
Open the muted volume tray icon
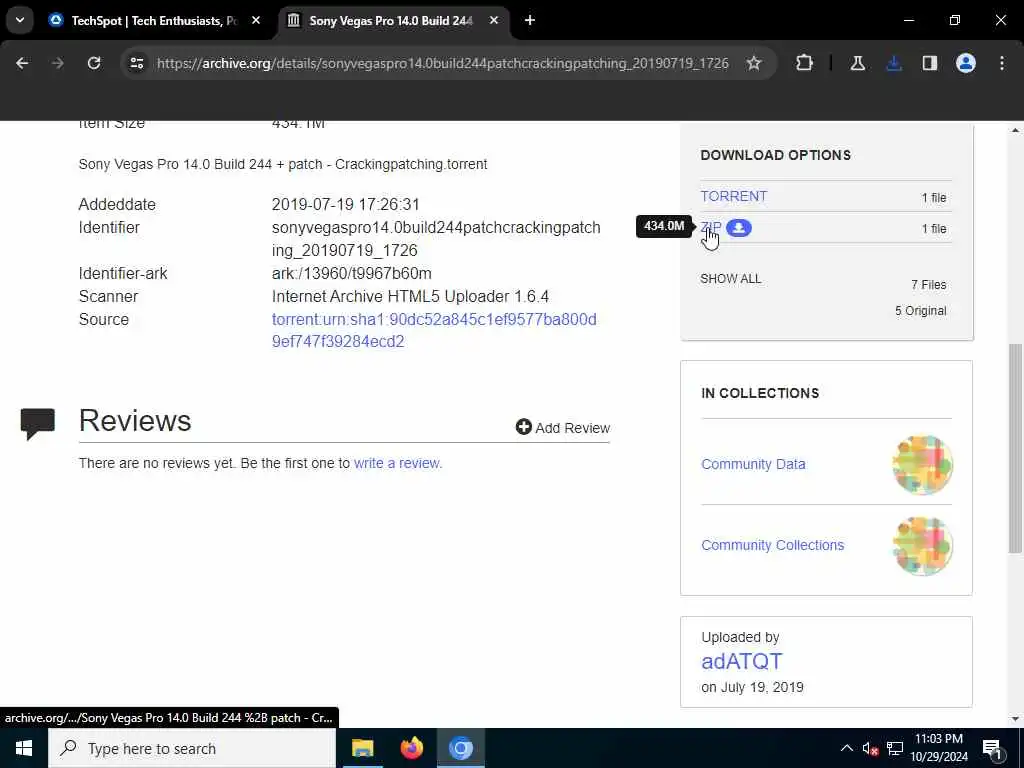coord(870,748)
